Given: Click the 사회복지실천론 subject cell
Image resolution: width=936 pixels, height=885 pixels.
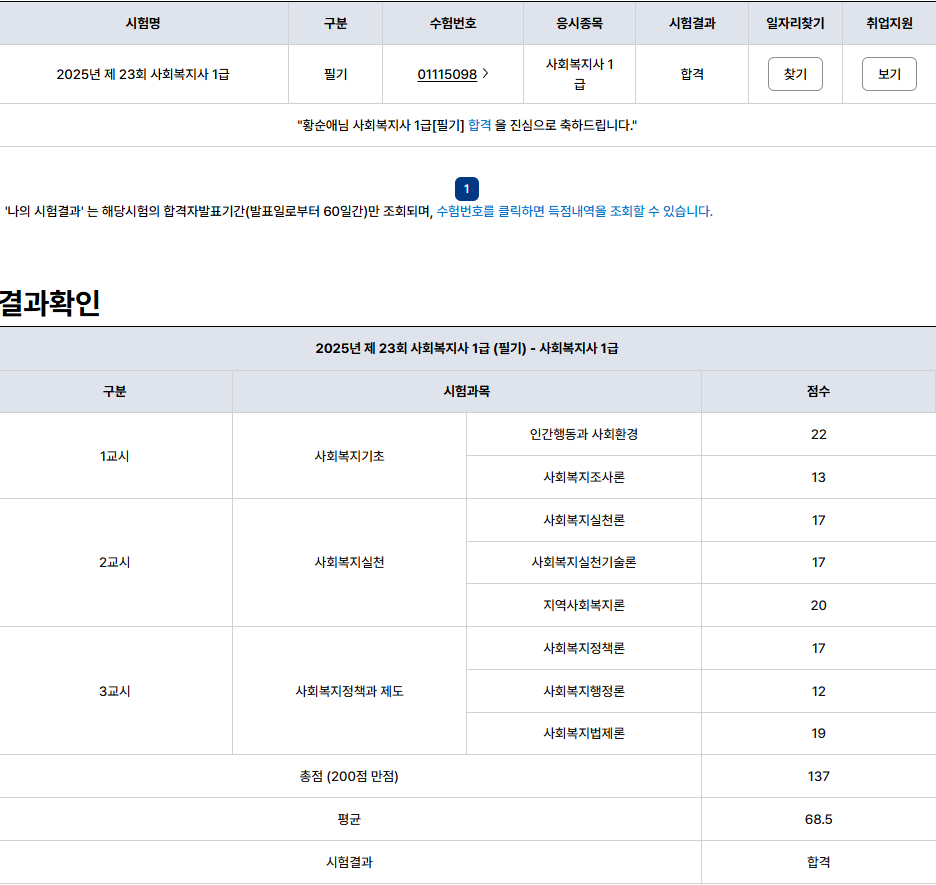Looking at the screenshot, I should 584,520.
